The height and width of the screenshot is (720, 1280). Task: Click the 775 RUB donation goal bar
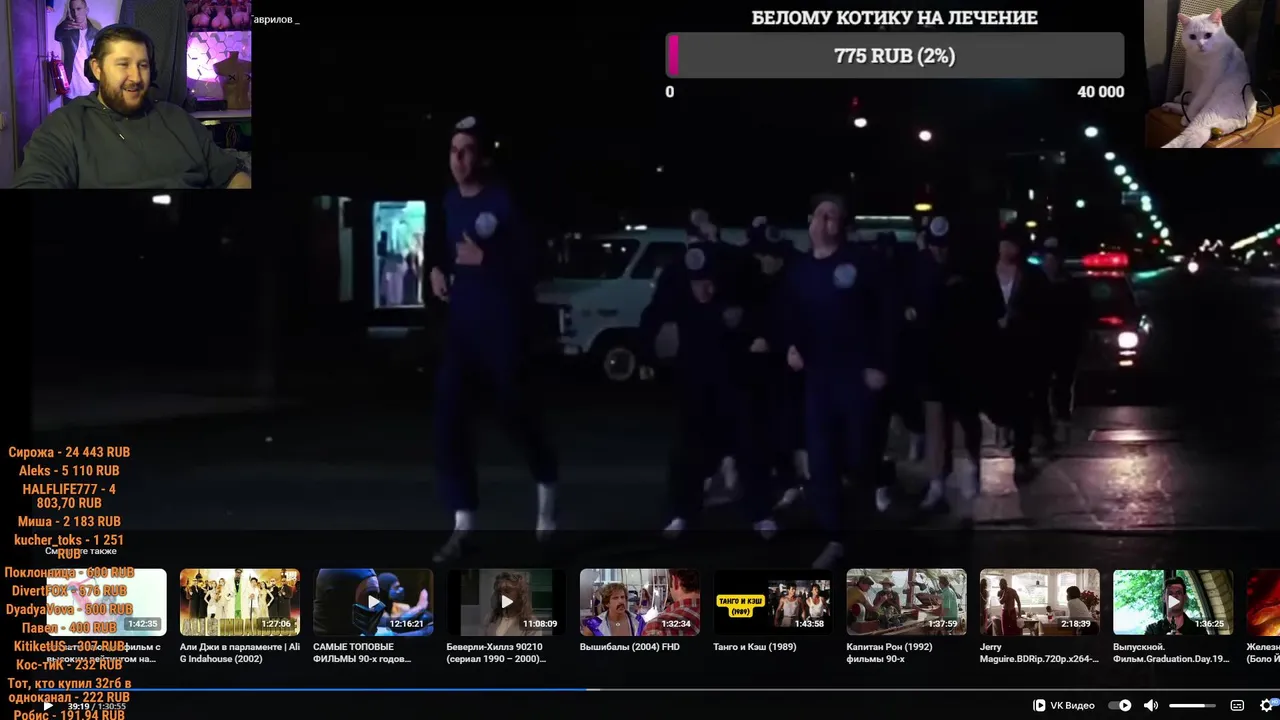(895, 56)
